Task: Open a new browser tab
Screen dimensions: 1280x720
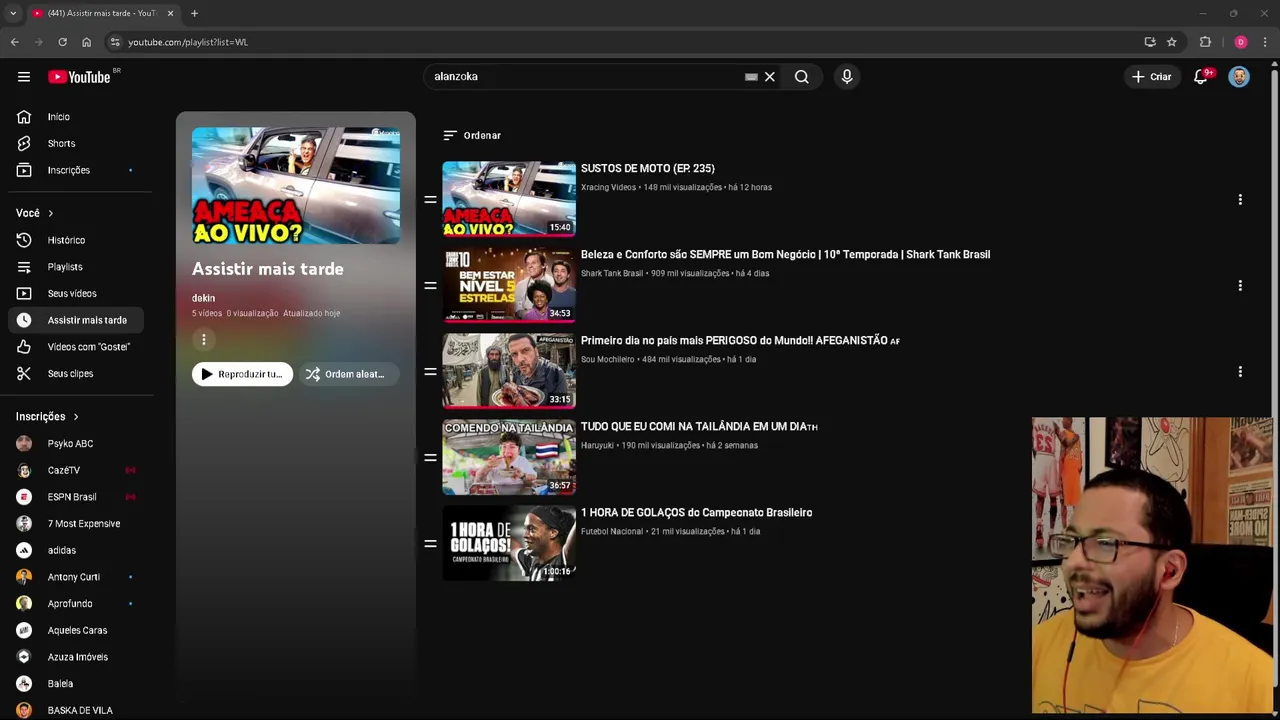Action: pyautogui.click(x=194, y=13)
